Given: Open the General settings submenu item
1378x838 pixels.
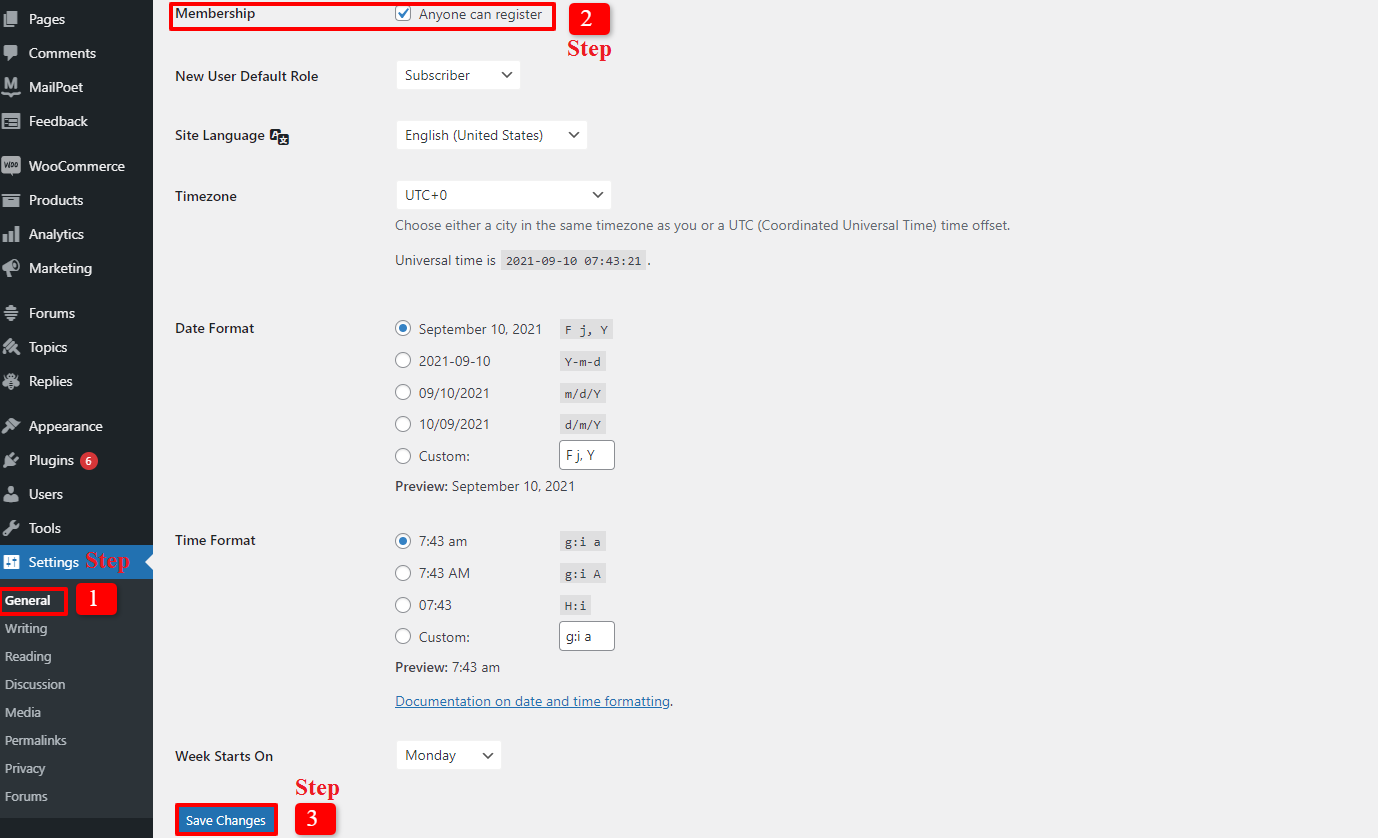Looking at the screenshot, I should [x=28, y=601].
